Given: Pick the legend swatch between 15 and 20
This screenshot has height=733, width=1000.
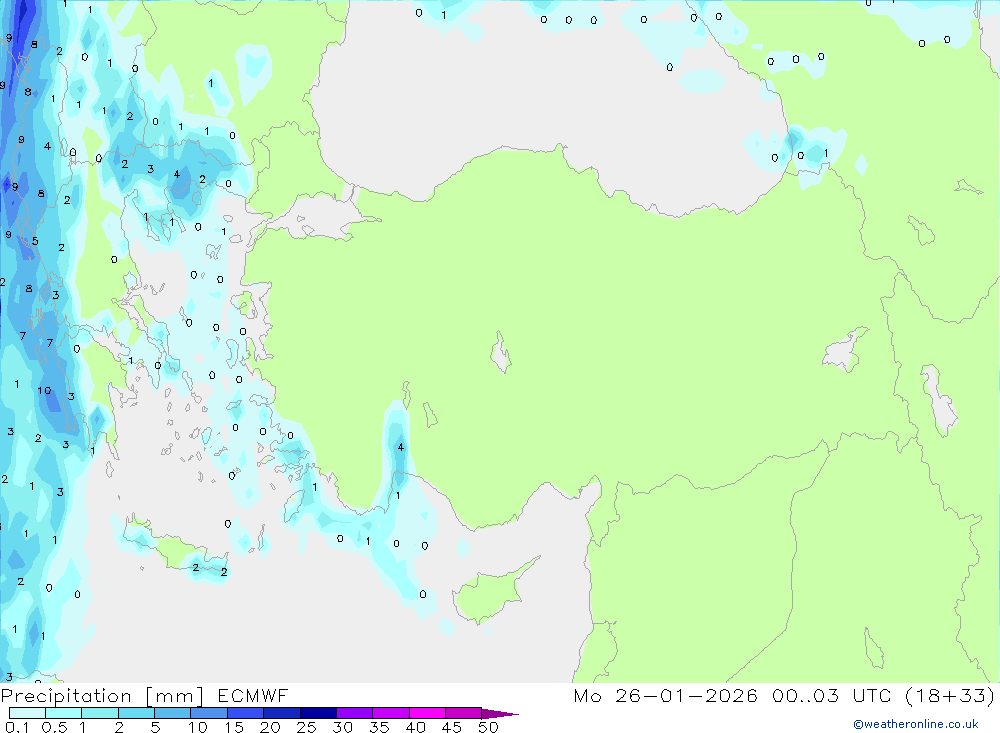Looking at the screenshot, I should (246, 713).
